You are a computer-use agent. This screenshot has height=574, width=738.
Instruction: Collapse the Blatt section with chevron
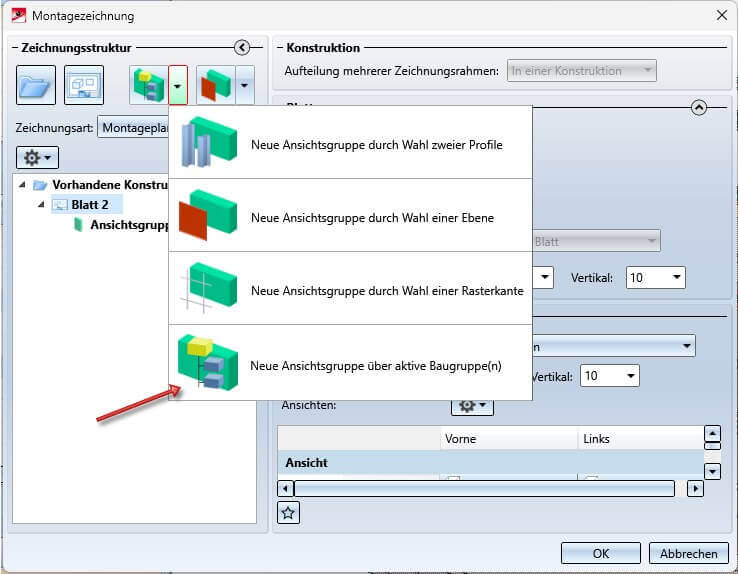699,108
